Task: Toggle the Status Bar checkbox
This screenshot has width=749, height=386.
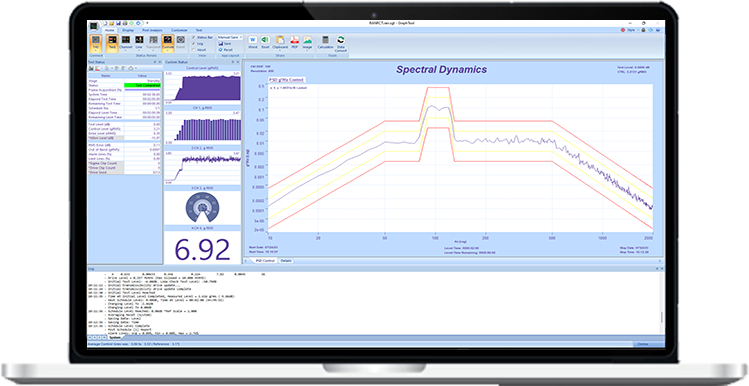Action: coord(194,37)
